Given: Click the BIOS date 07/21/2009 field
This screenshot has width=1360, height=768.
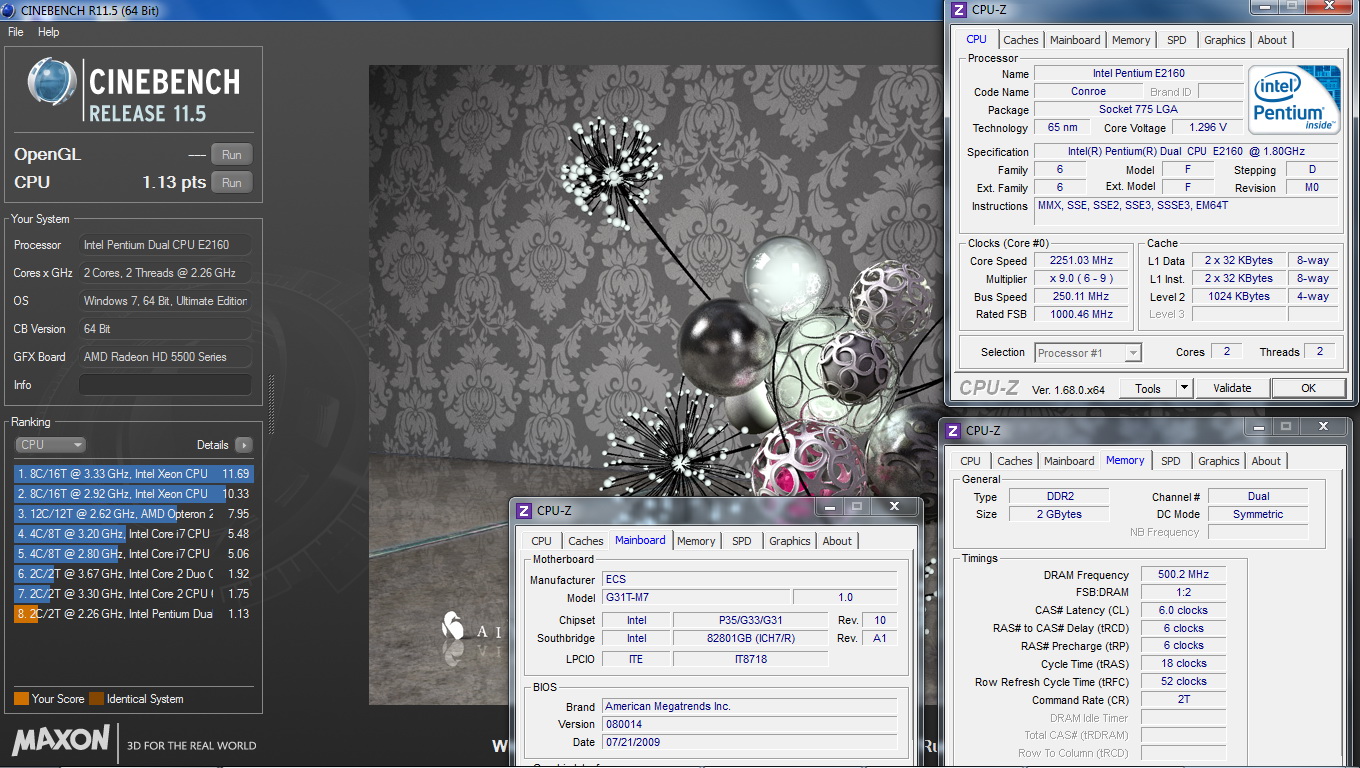Looking at the screenshot, I should pyautogui.click(x=750, y=742).
